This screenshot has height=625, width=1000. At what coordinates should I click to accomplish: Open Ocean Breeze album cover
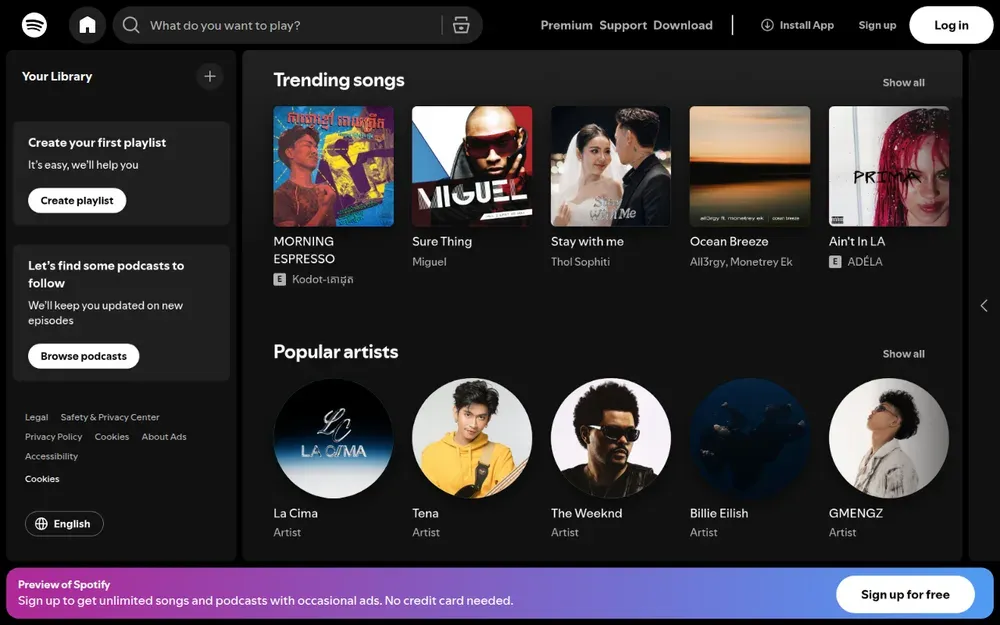[x=750, y=166]
